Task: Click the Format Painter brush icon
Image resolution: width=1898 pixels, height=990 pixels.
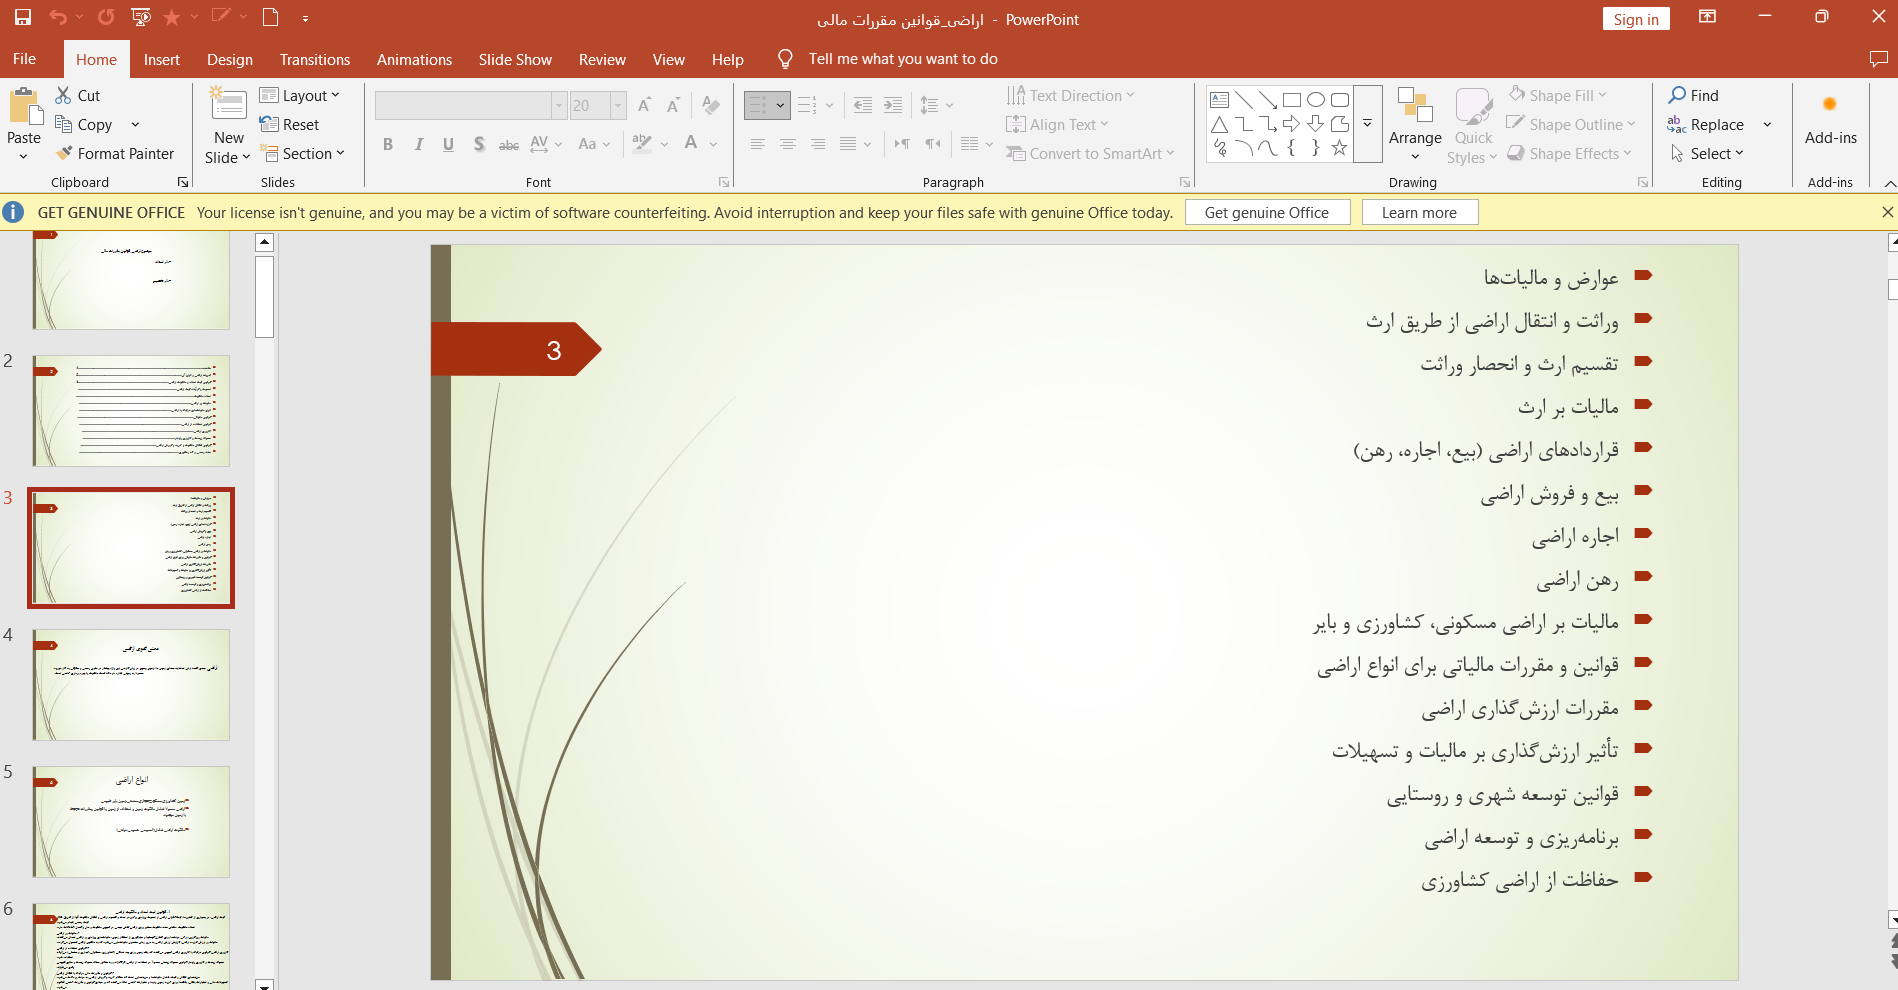Action: tap(65, 153)
